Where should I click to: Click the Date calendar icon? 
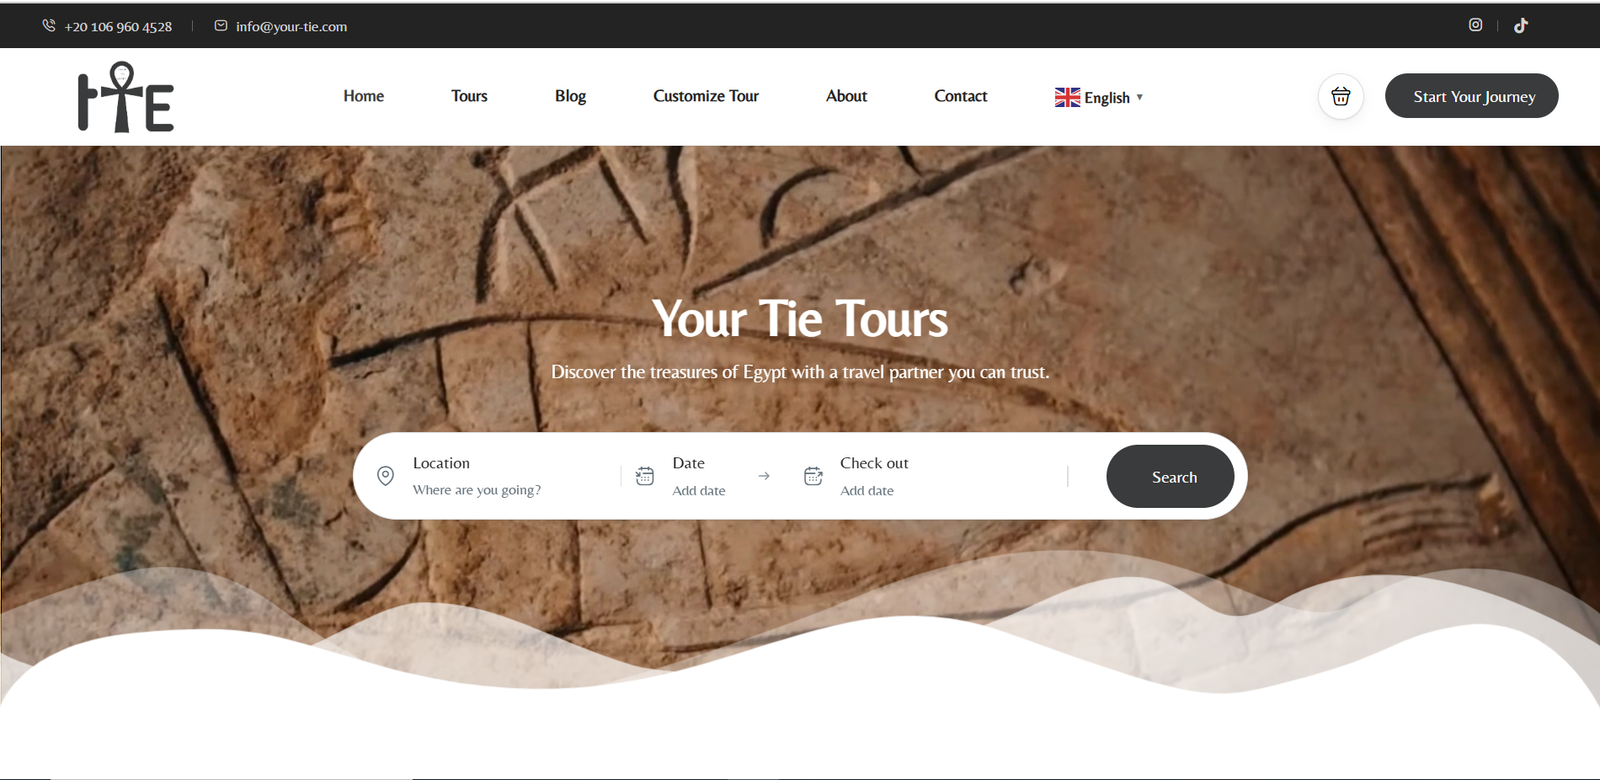click(645, 476)
